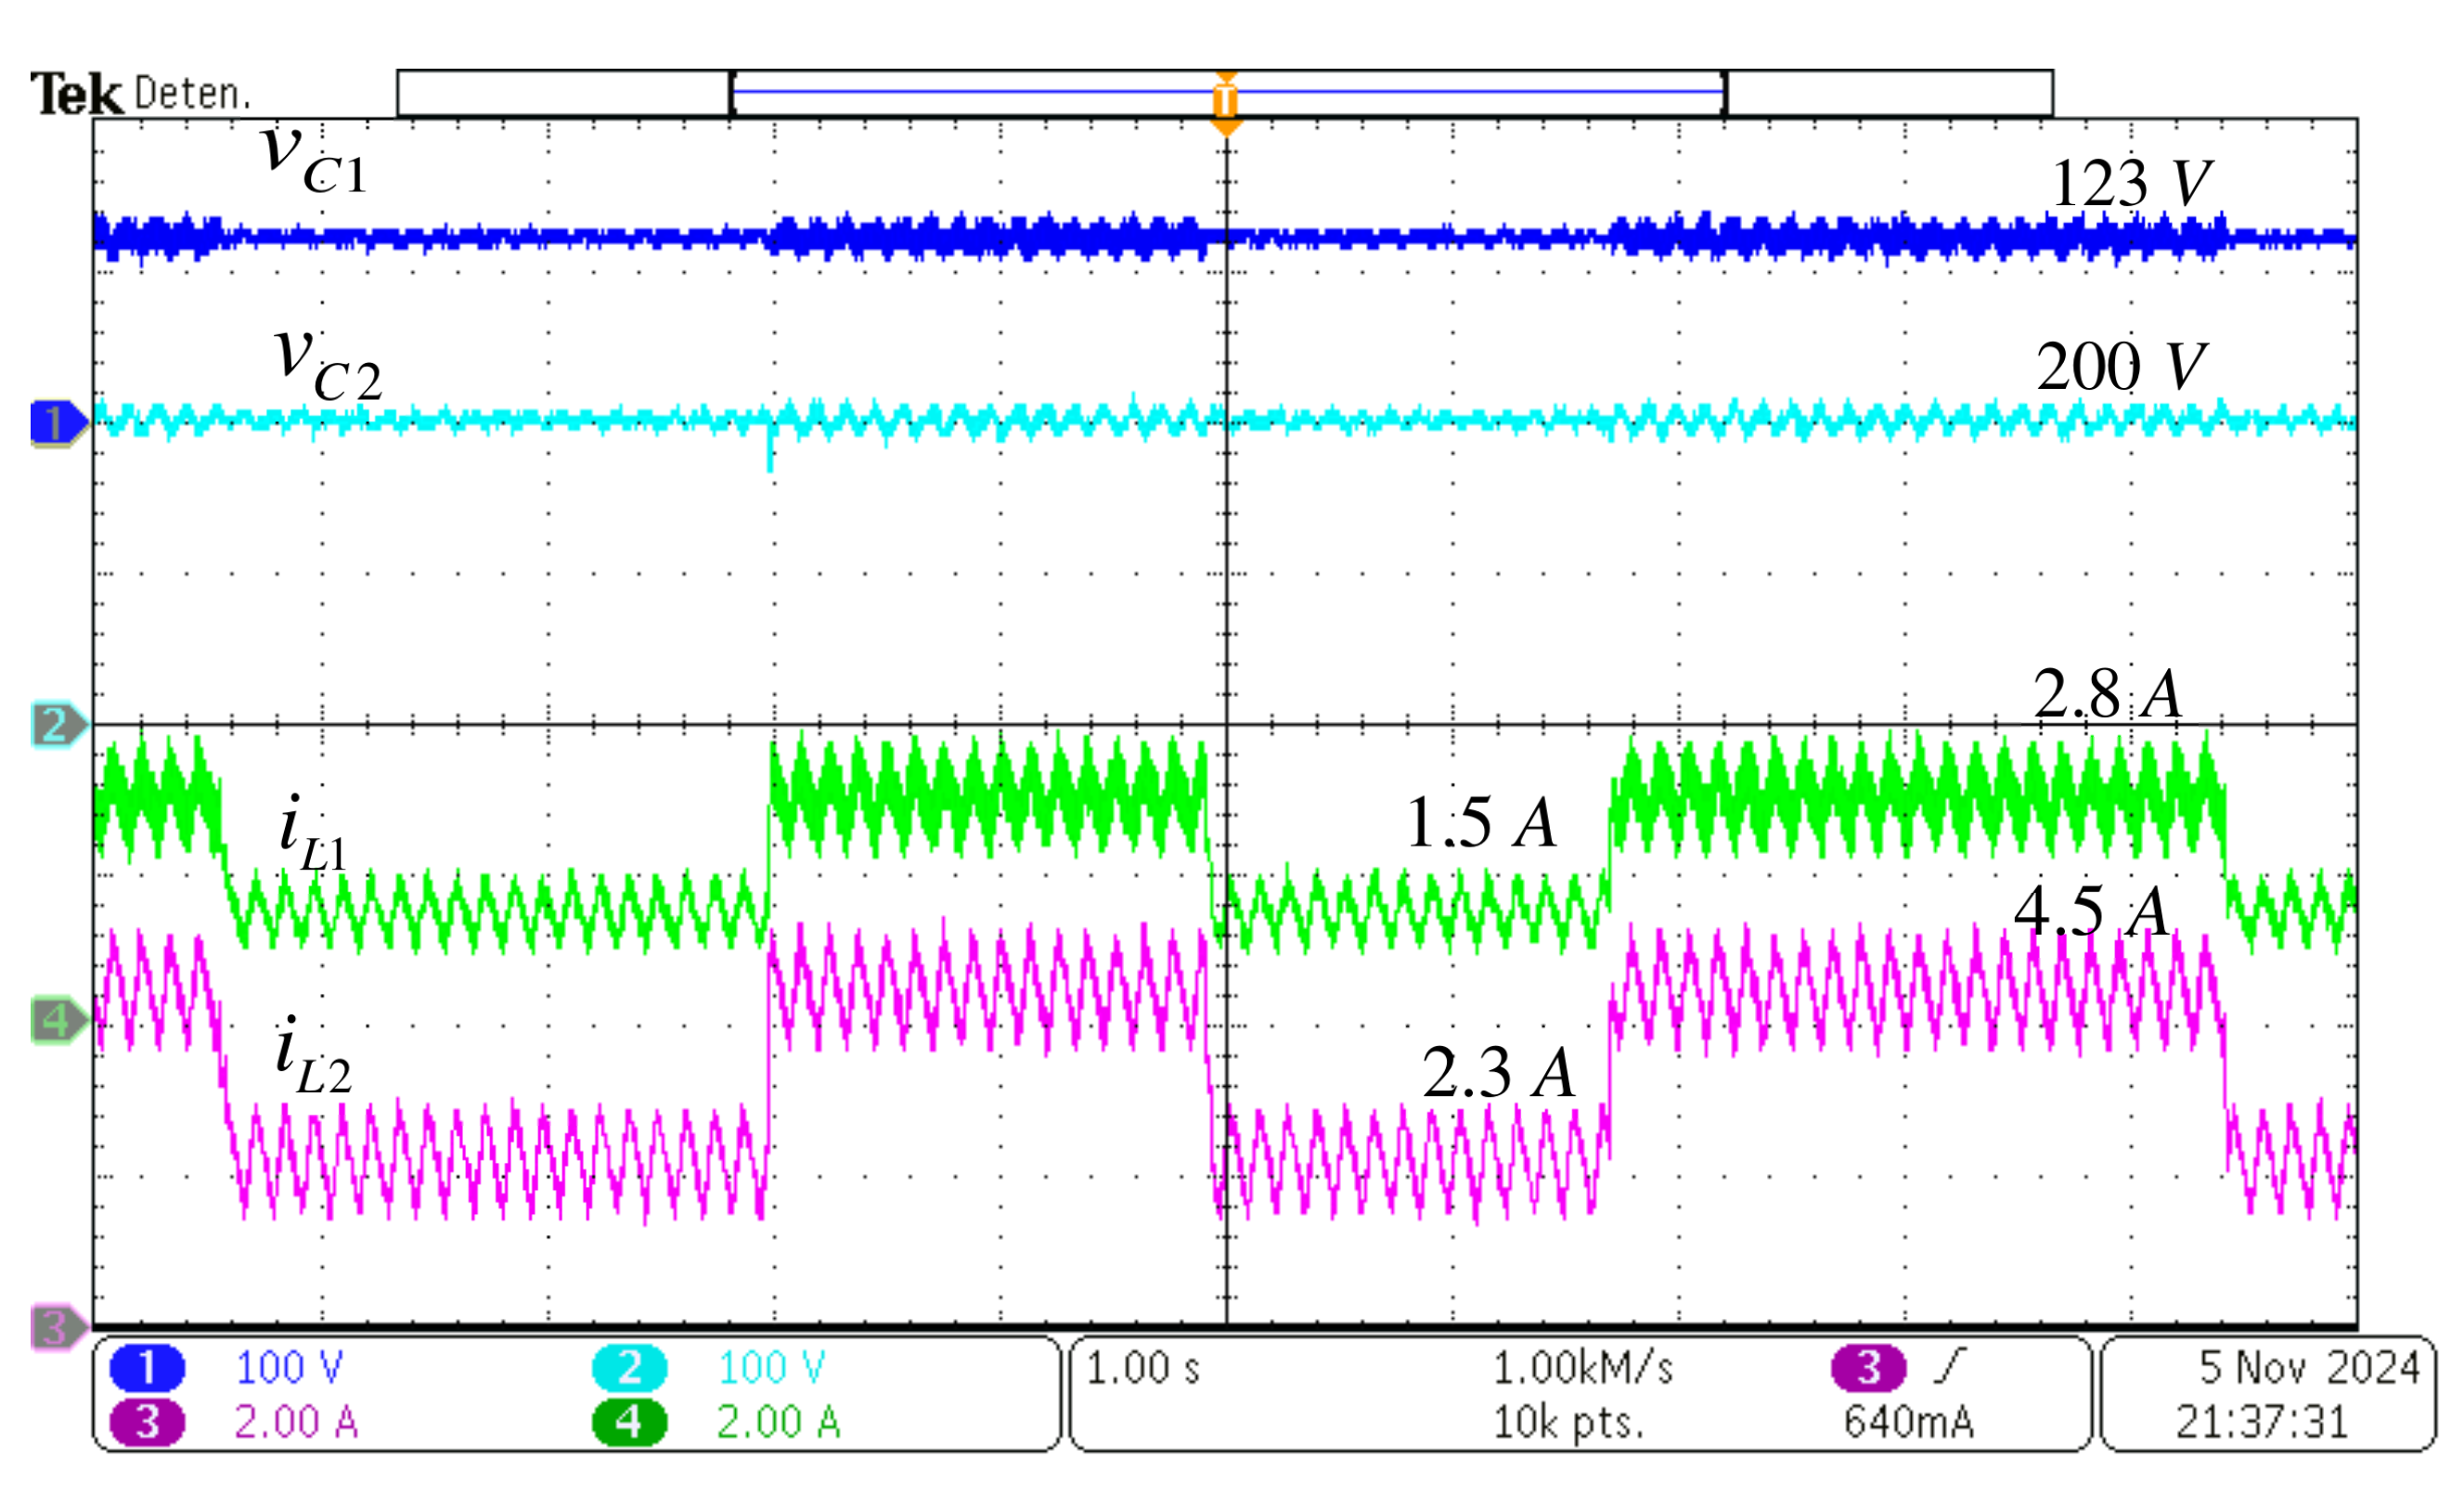Viewport: 2464px width, 1485px height.
Task: Click the channel 2 badge in readout
Action: tap(629, 1368)
